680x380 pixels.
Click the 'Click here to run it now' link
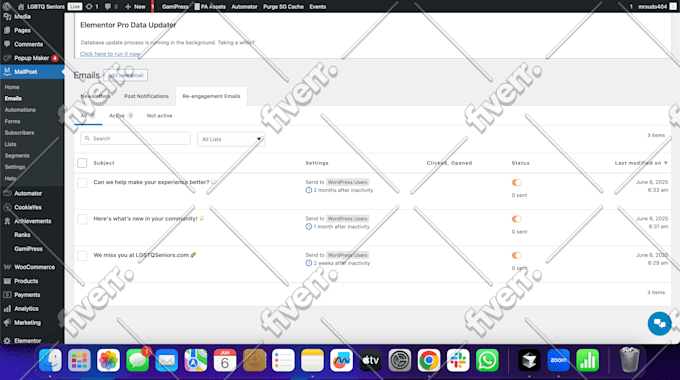click(x=110, y=54)
